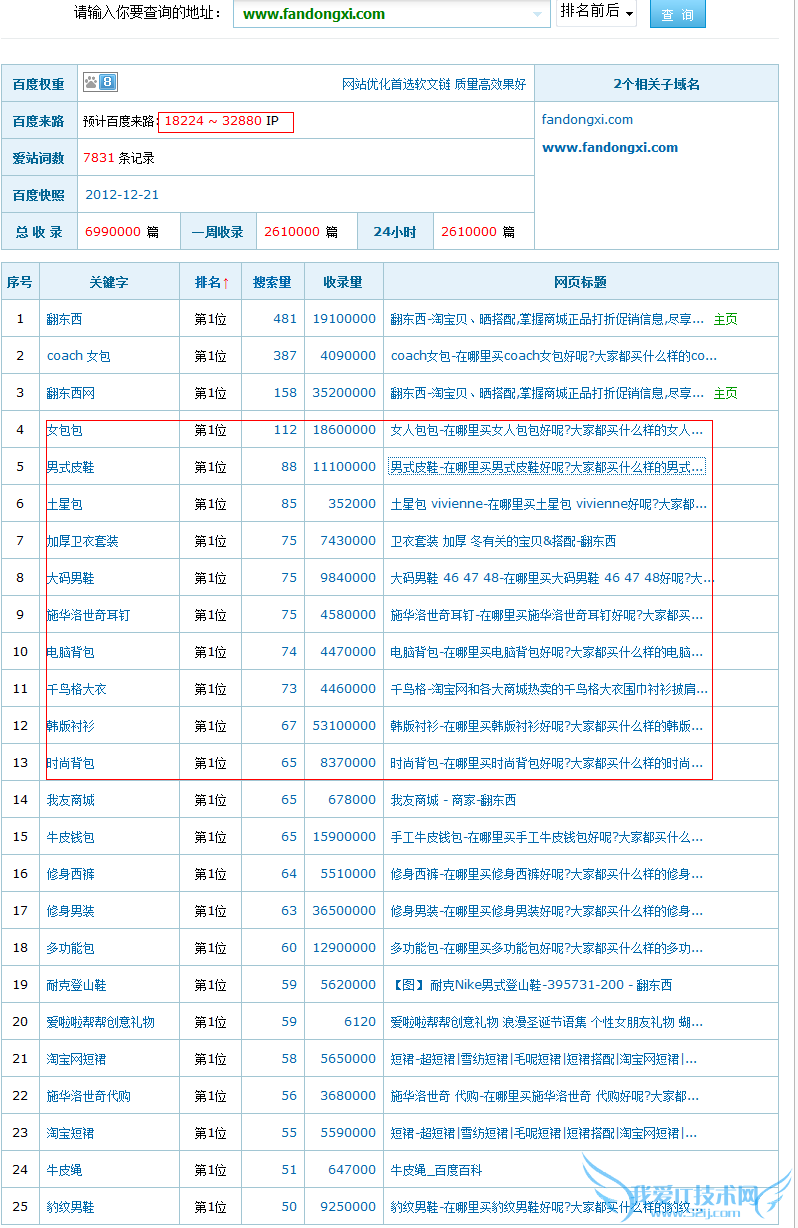Open the address input dropdown arrow
This screenshot has width=798, height=1228.
tap(539, 14)
